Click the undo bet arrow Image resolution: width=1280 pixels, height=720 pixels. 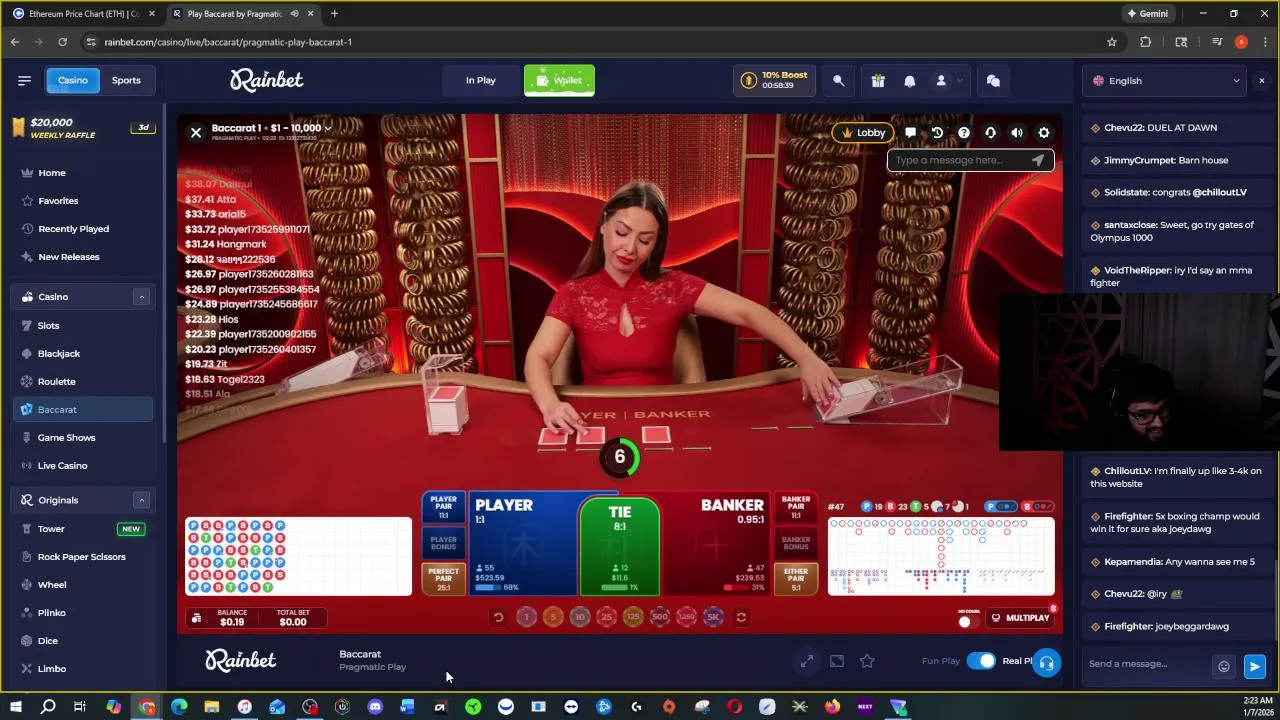498,618
